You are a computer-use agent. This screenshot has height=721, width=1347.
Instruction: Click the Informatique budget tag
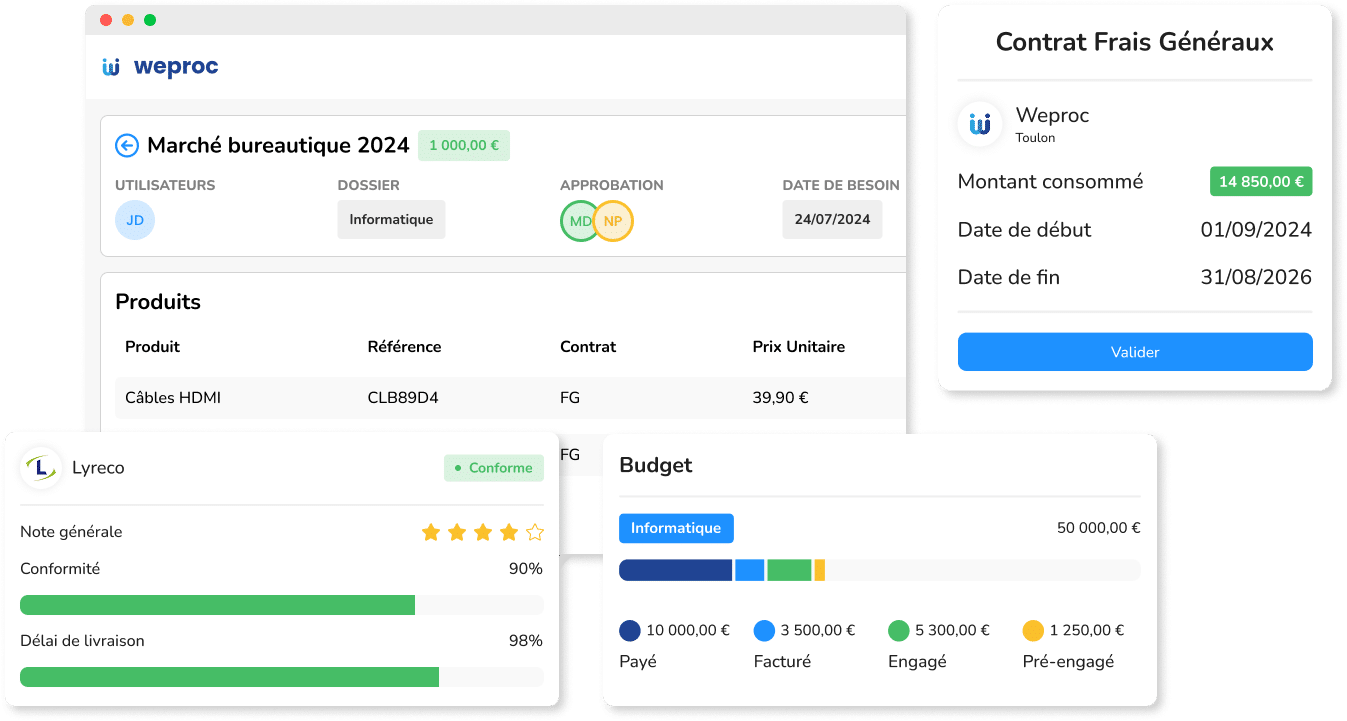(x=676, y=528)
